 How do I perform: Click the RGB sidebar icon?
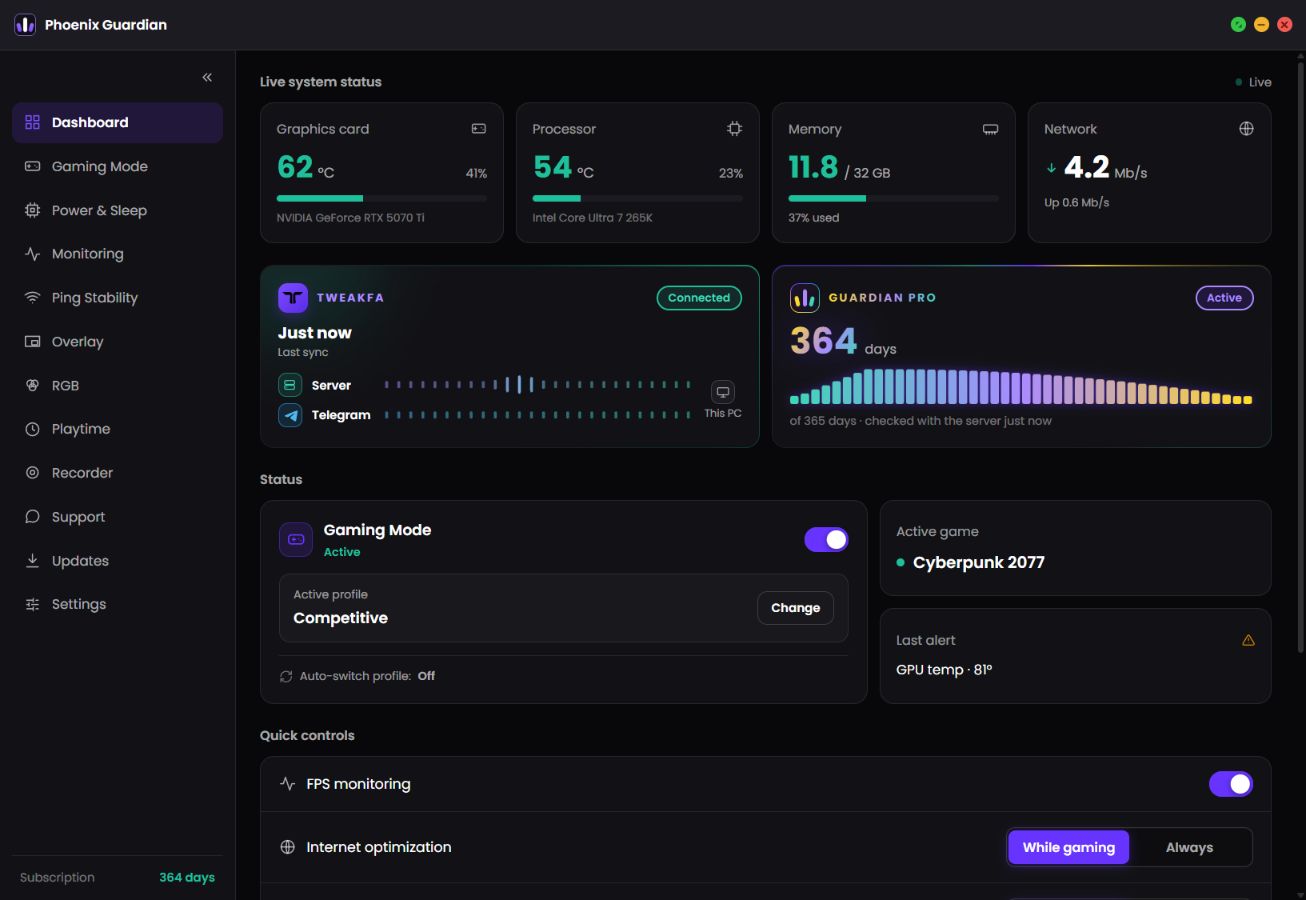point(32,385)
